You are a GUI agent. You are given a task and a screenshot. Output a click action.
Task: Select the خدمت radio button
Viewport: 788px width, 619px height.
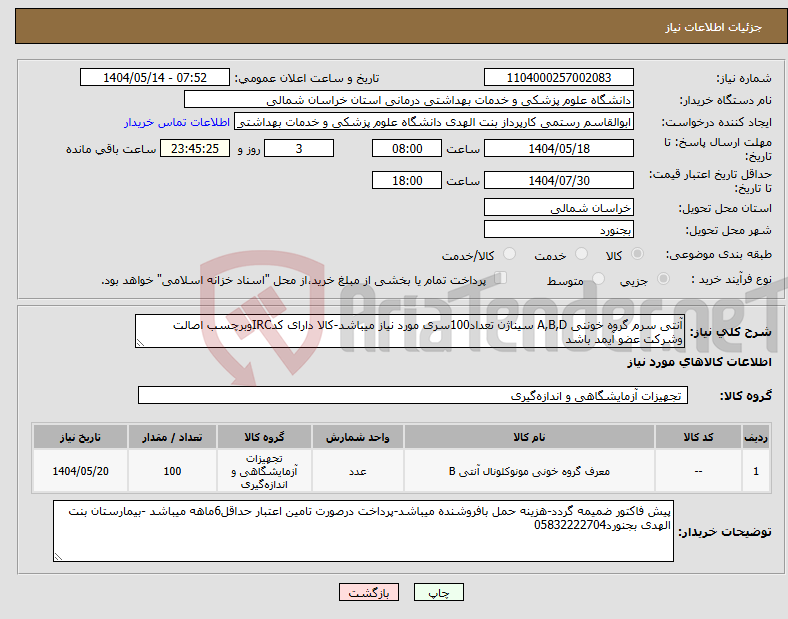click(x=581, y=254)
